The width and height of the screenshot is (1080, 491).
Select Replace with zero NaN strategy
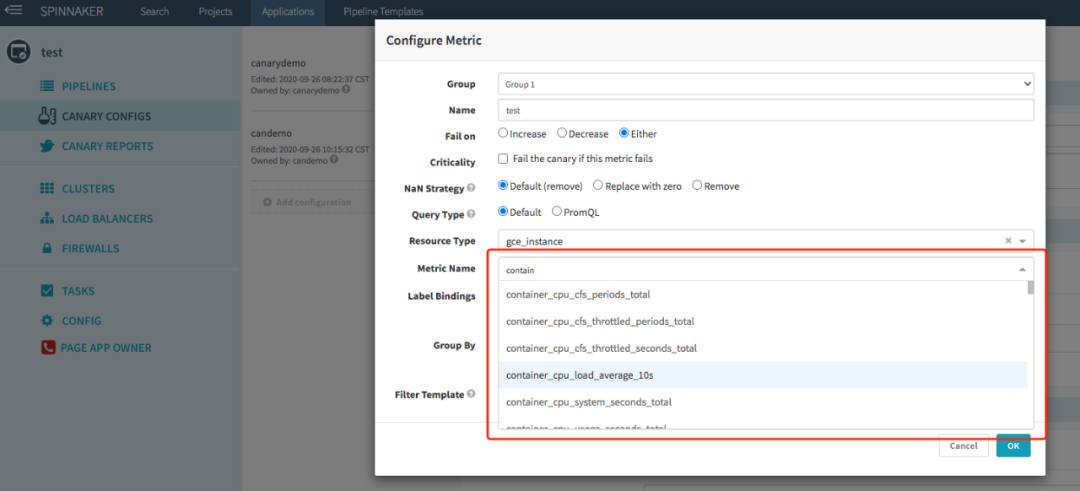pyautogui.click(x=598, y=185)
